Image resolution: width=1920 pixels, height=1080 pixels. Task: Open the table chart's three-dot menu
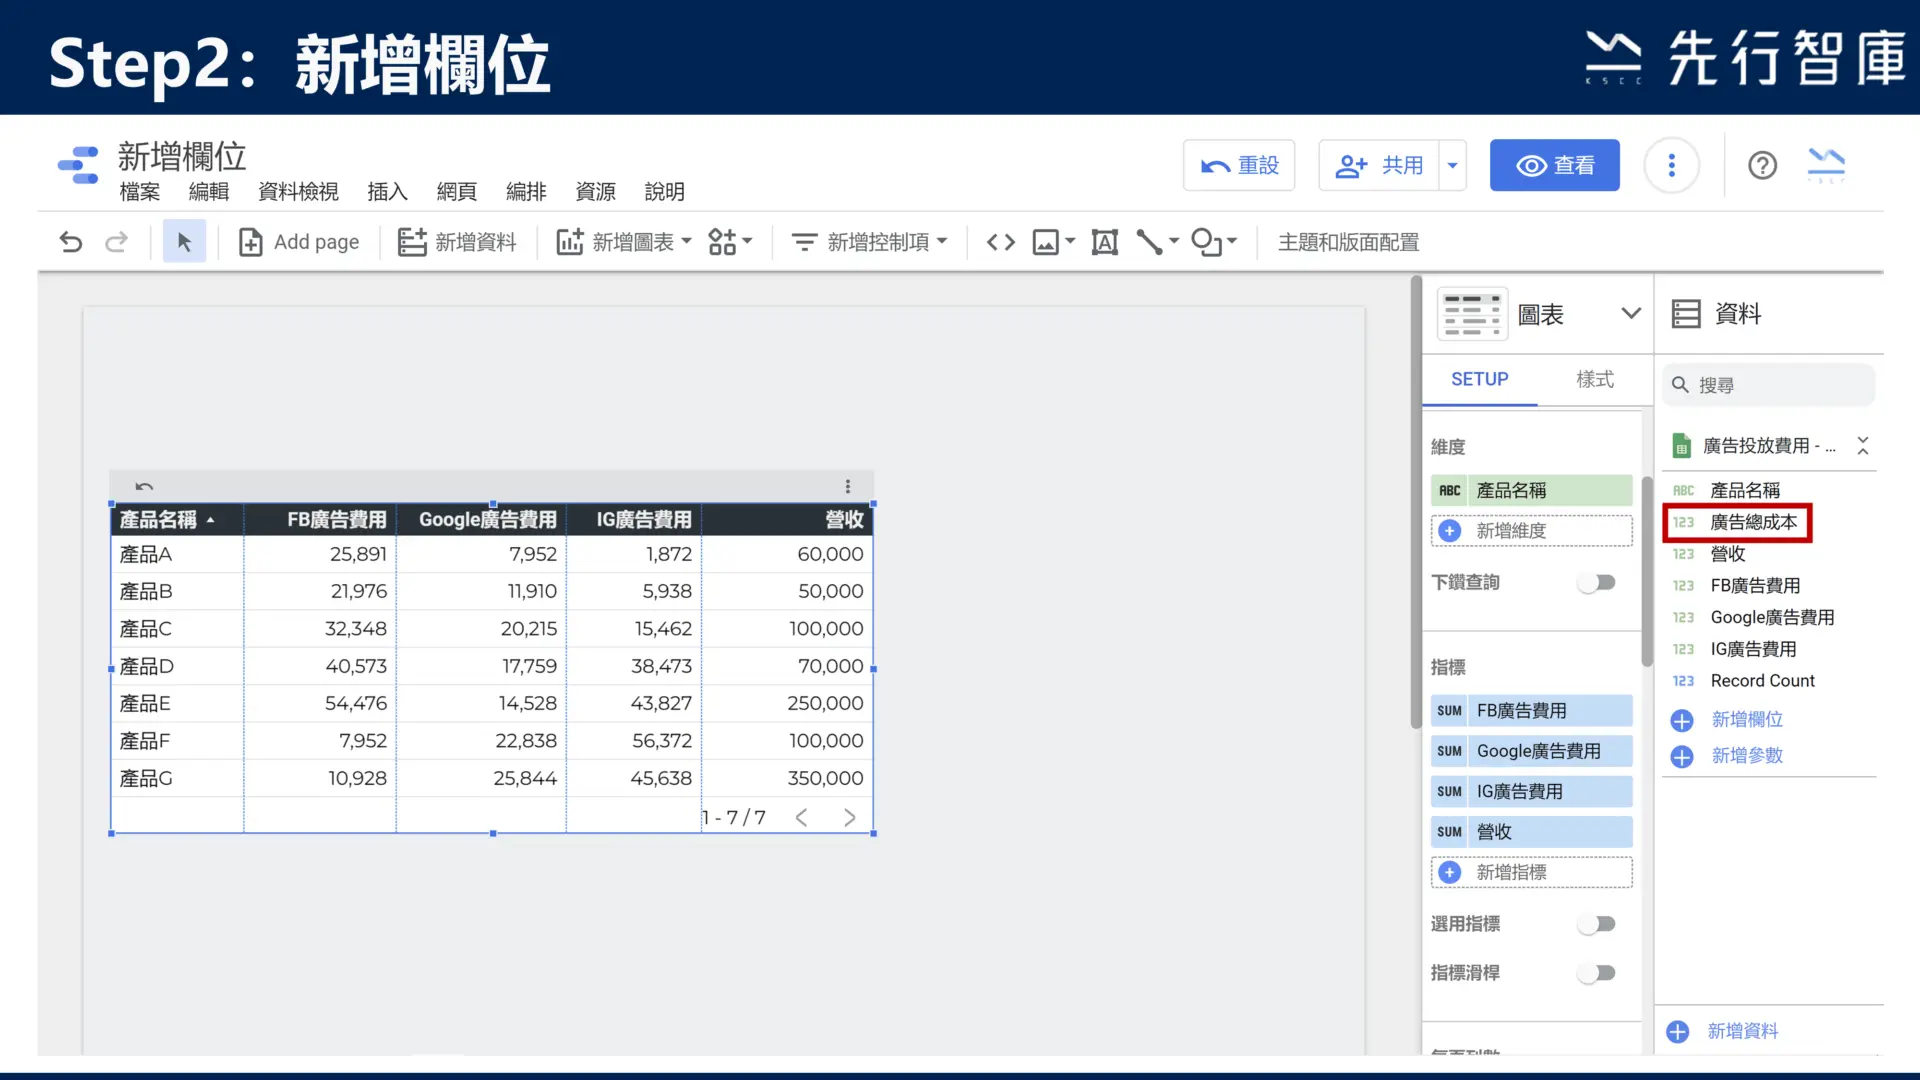(848, 487)
